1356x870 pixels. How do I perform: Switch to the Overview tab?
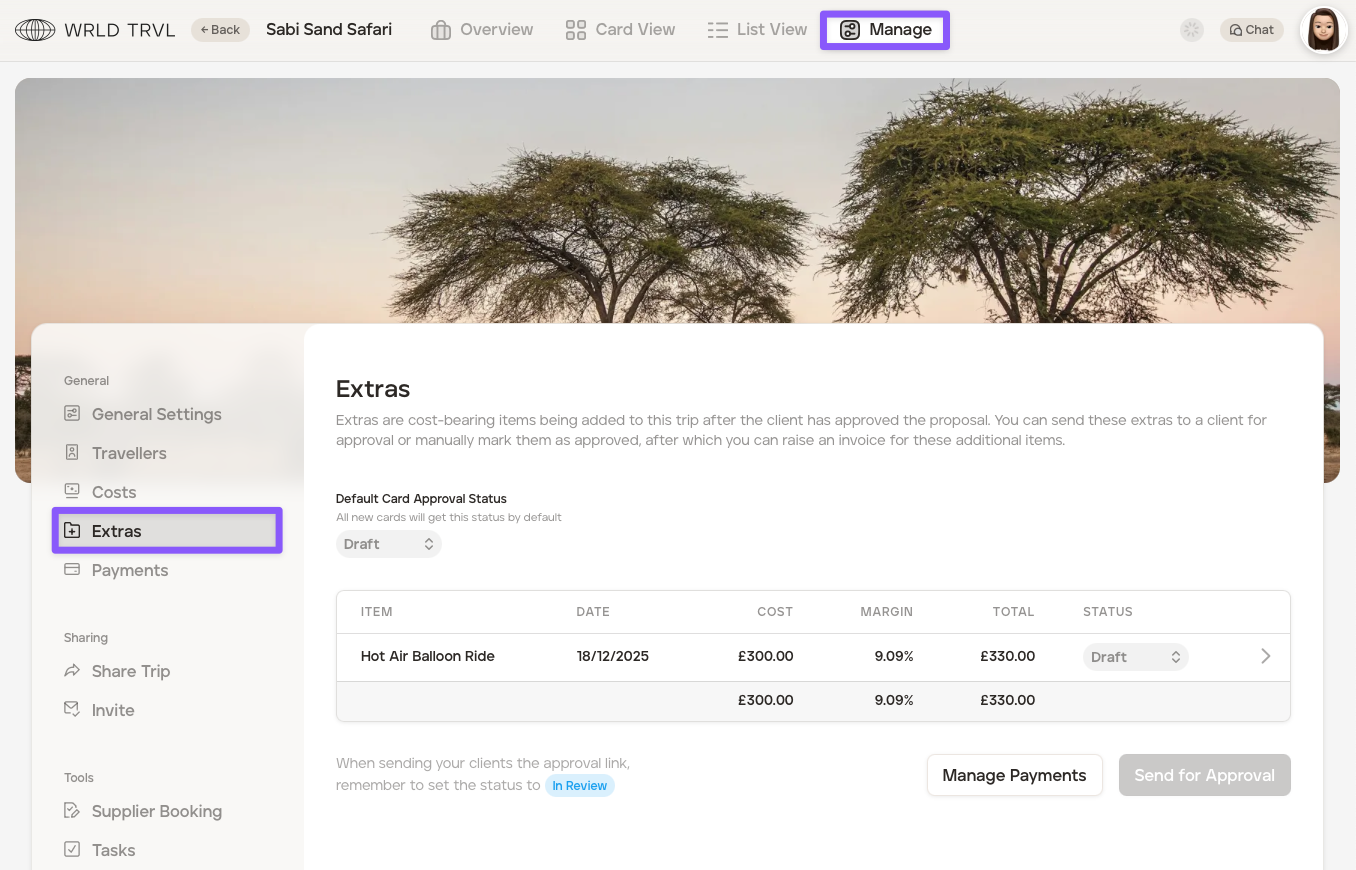click(x=482, y=30)
